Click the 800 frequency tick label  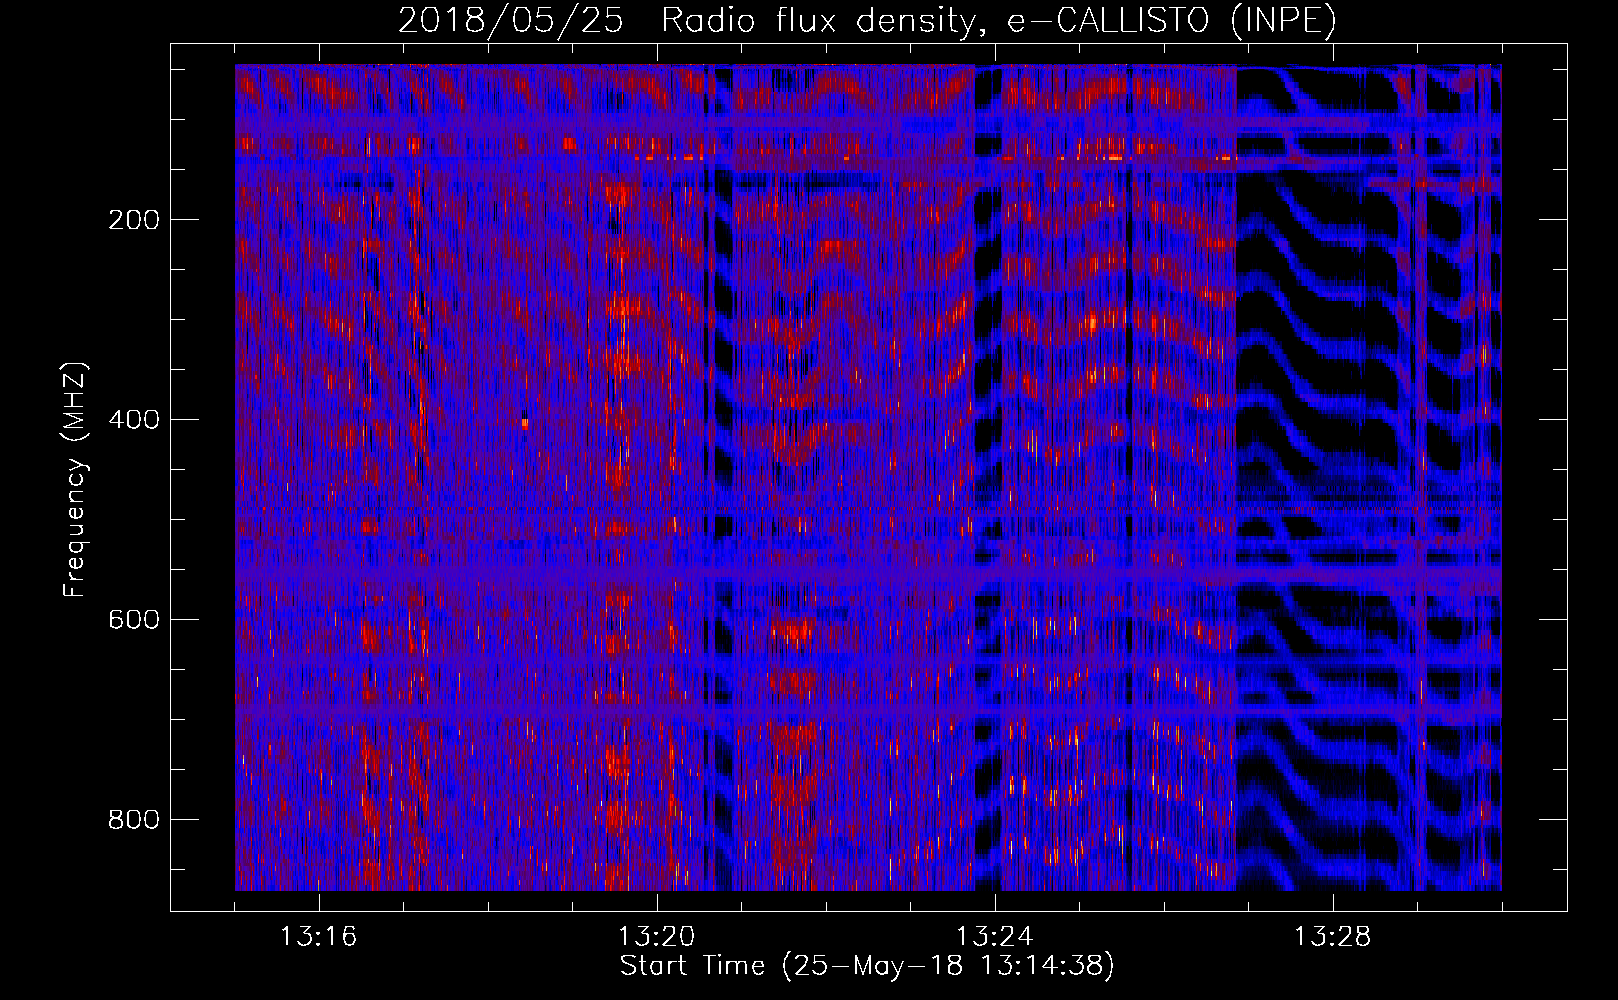pos(134,819)
